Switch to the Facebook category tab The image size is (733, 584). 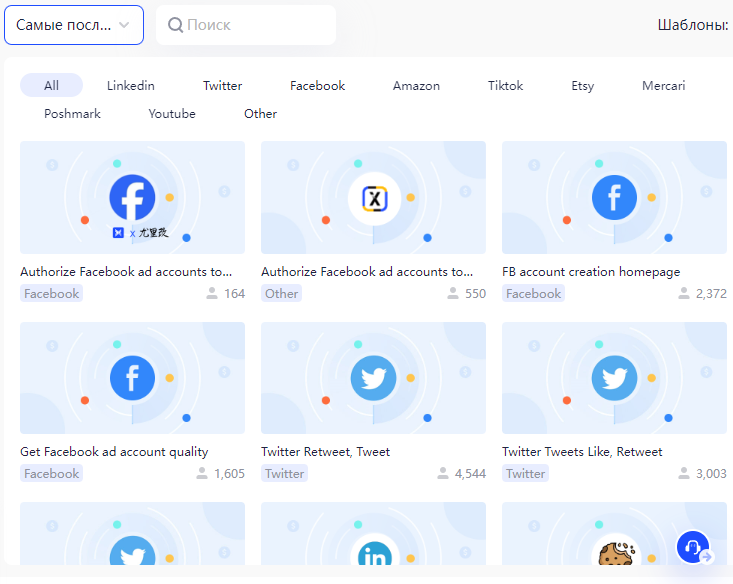pyautogui.click(x=317, y=86)
